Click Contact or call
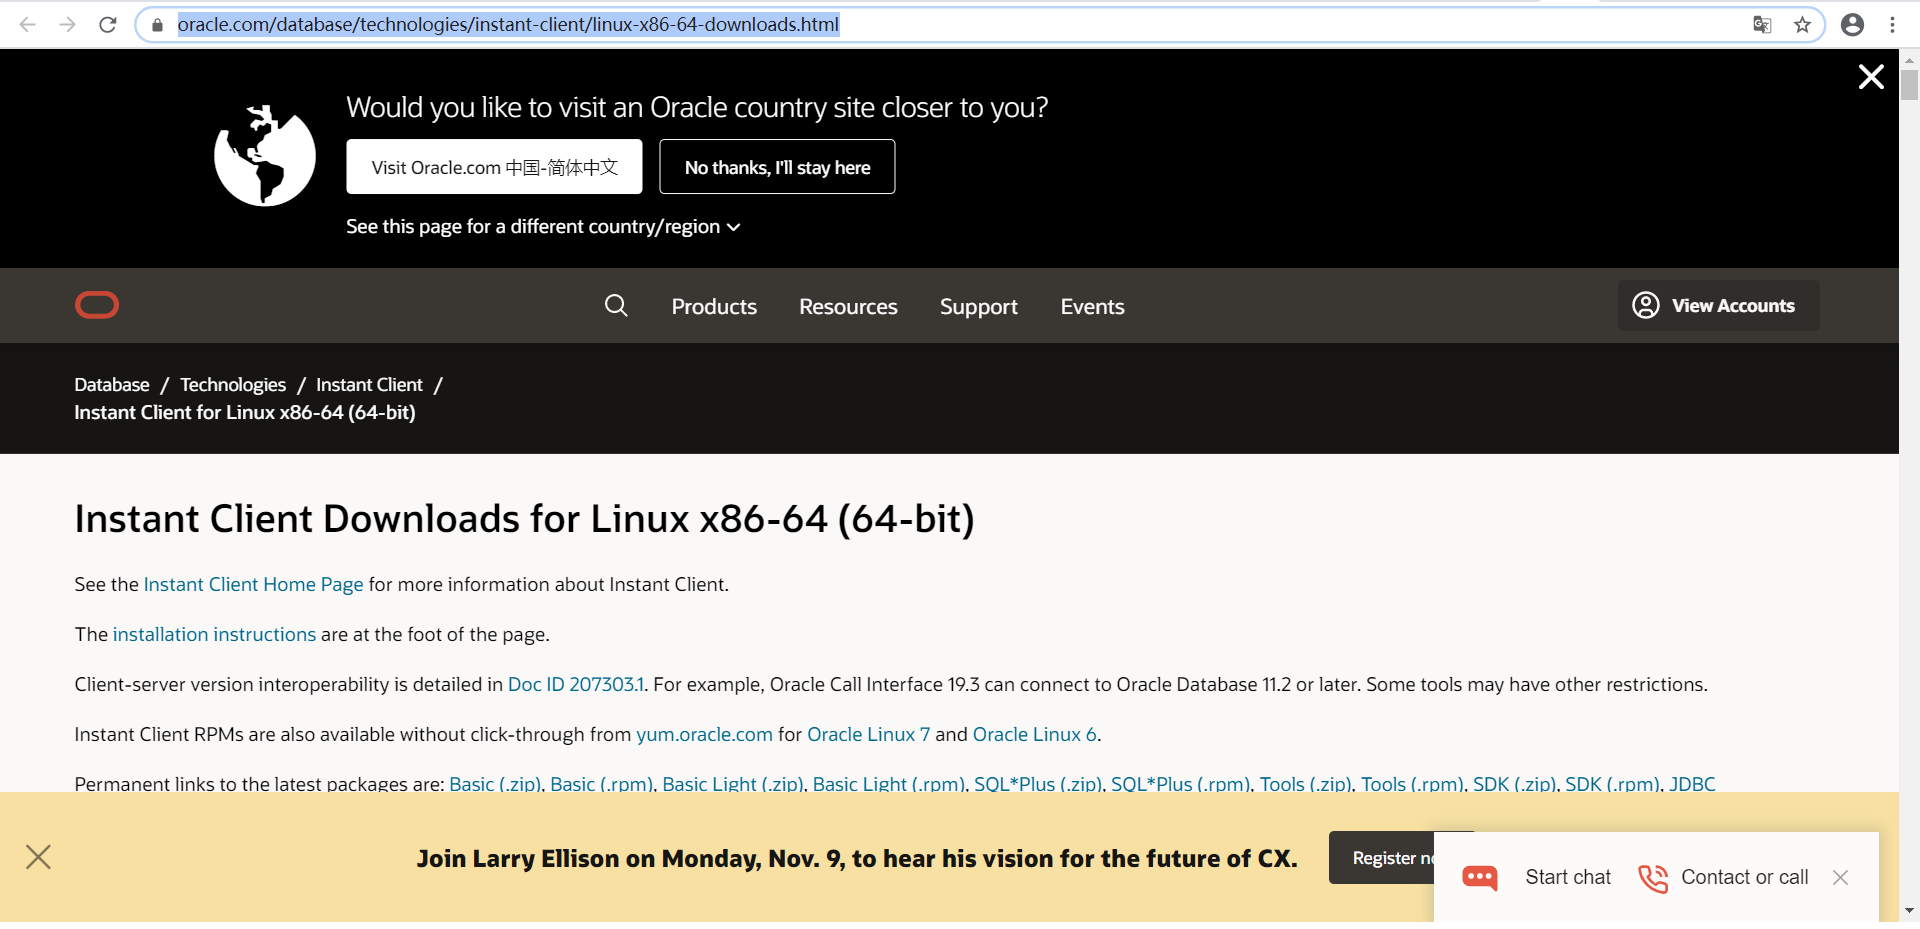Image resolution: width=1920 pixels, height=929 pixels. click(1744, 877)
